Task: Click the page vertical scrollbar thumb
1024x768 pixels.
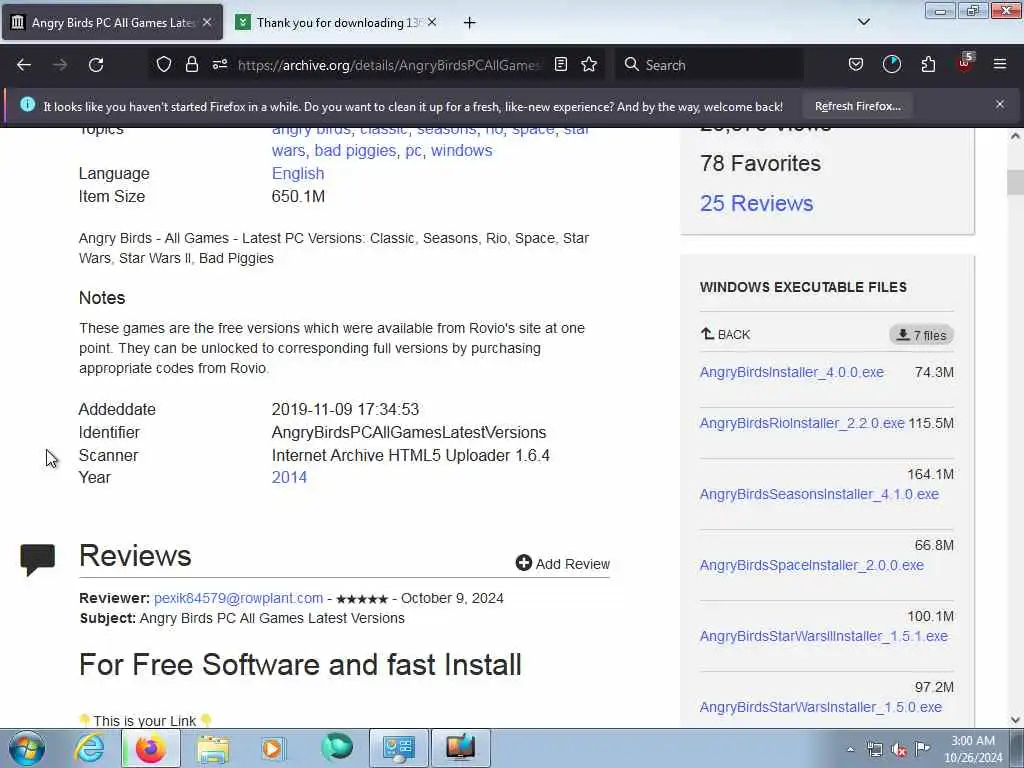Action: 1015,182
